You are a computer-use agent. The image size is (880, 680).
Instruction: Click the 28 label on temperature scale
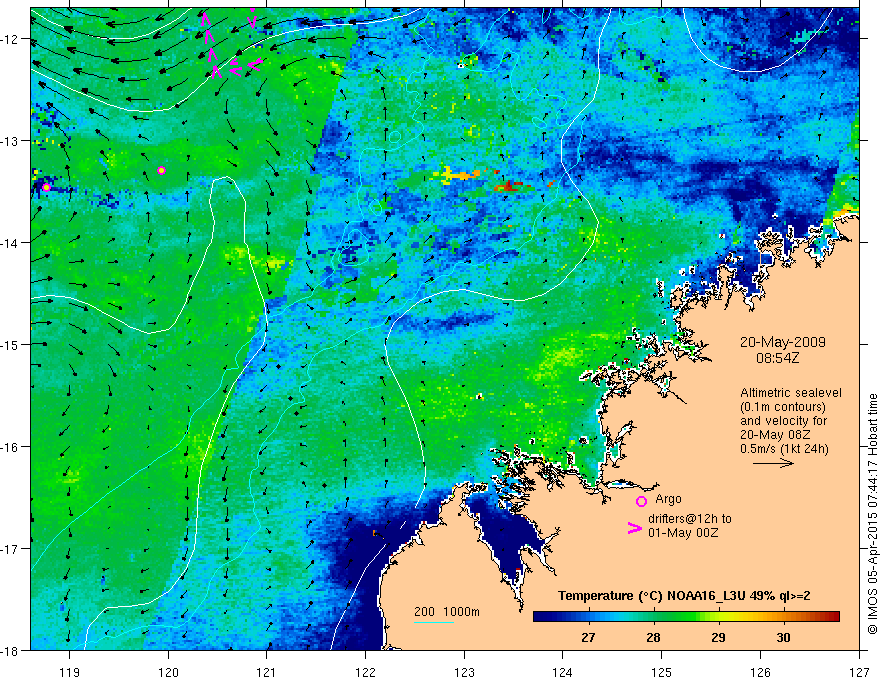653,638
